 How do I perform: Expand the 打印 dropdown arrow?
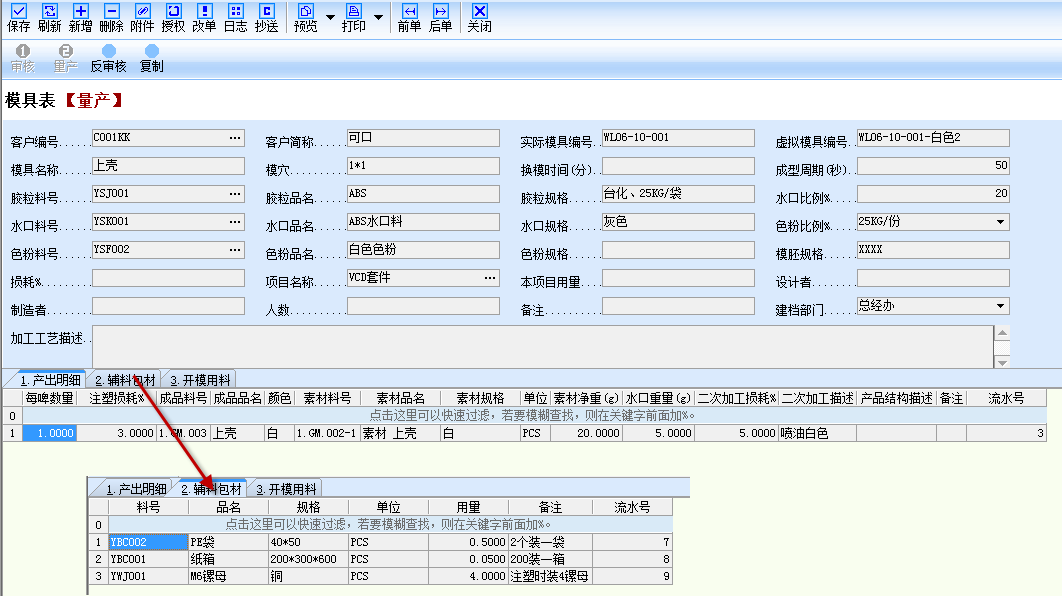point(379,17)
